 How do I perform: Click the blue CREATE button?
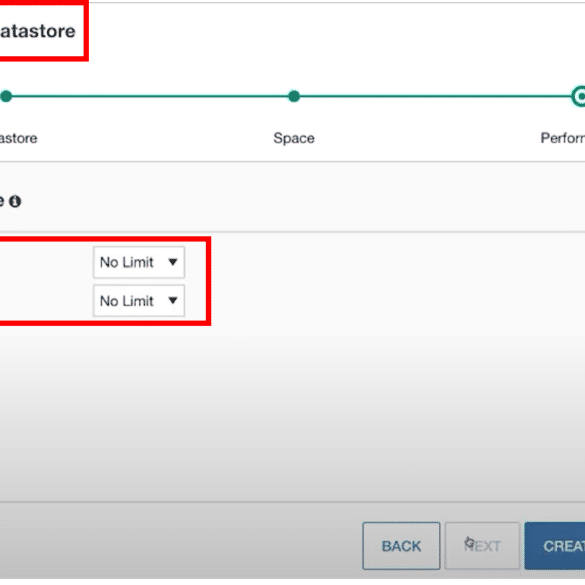point(555,546)
